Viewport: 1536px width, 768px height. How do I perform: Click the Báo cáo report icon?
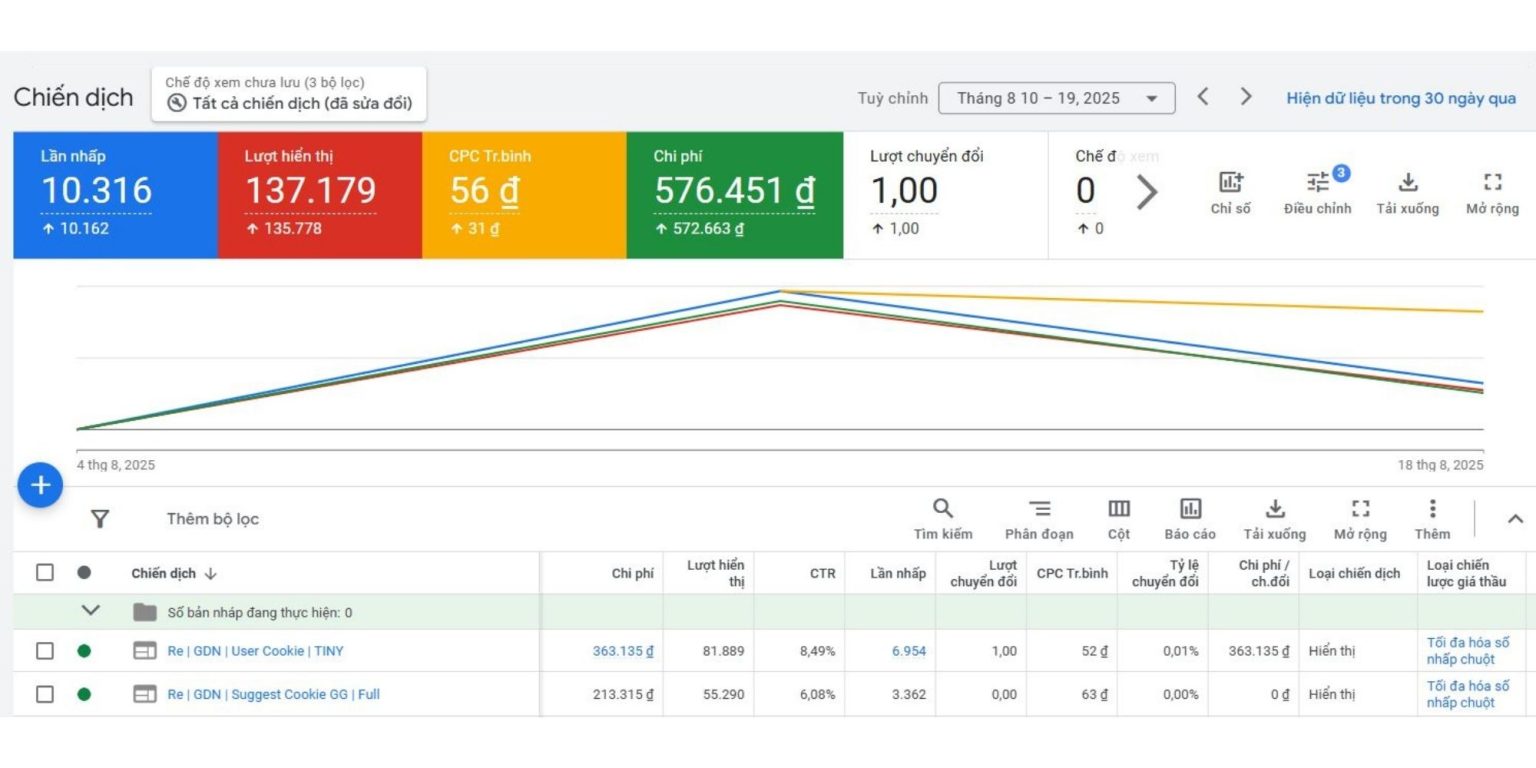pyautogui.click(x=1190, y=508)
